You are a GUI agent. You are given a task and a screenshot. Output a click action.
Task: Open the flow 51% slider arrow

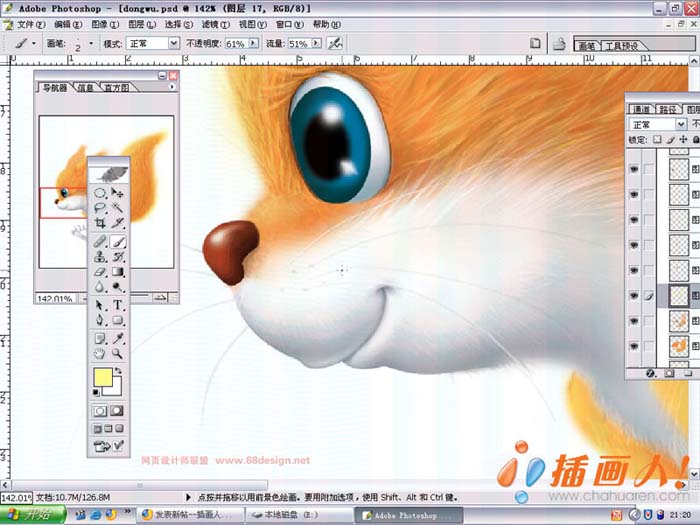(x=317, y=43)
